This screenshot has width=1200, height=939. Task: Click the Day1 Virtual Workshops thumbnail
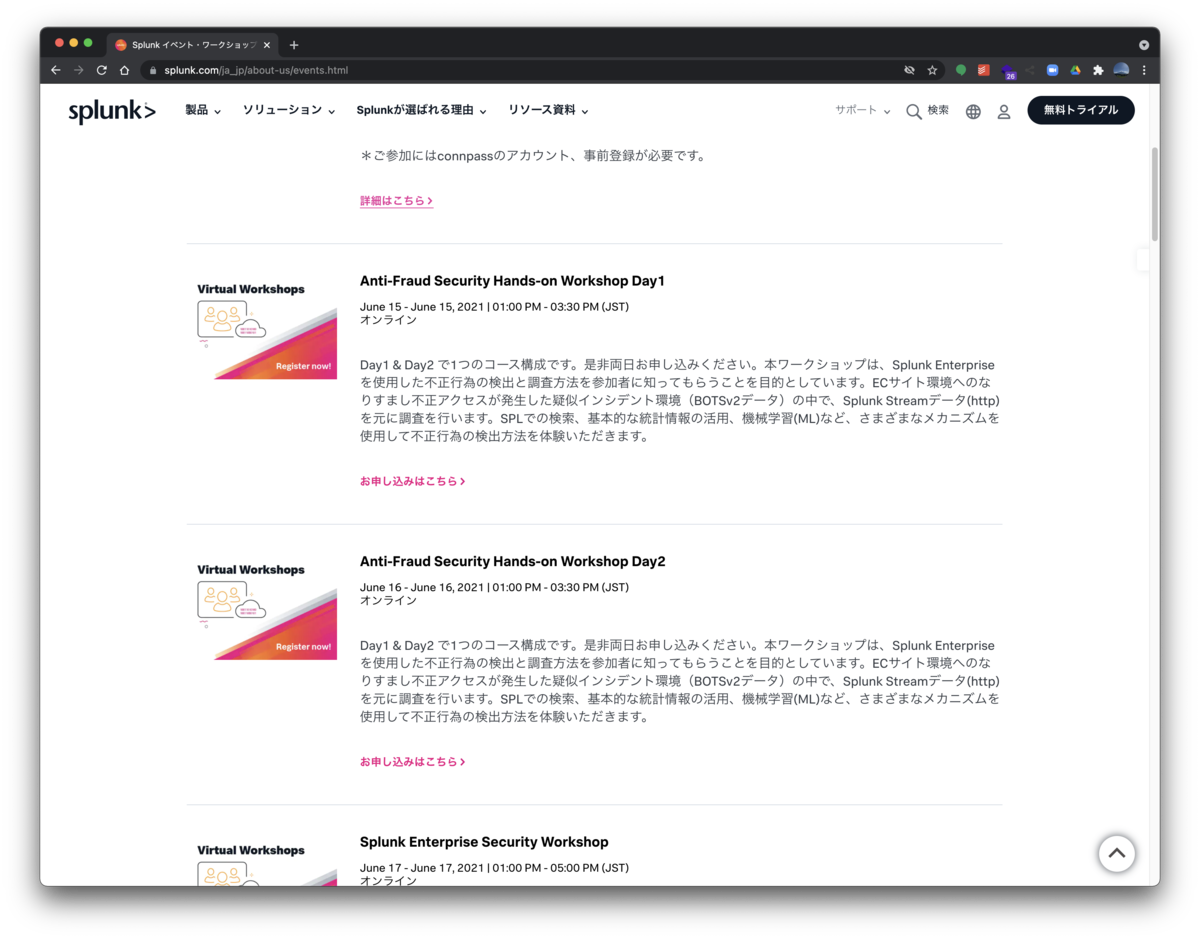point(267,329)
